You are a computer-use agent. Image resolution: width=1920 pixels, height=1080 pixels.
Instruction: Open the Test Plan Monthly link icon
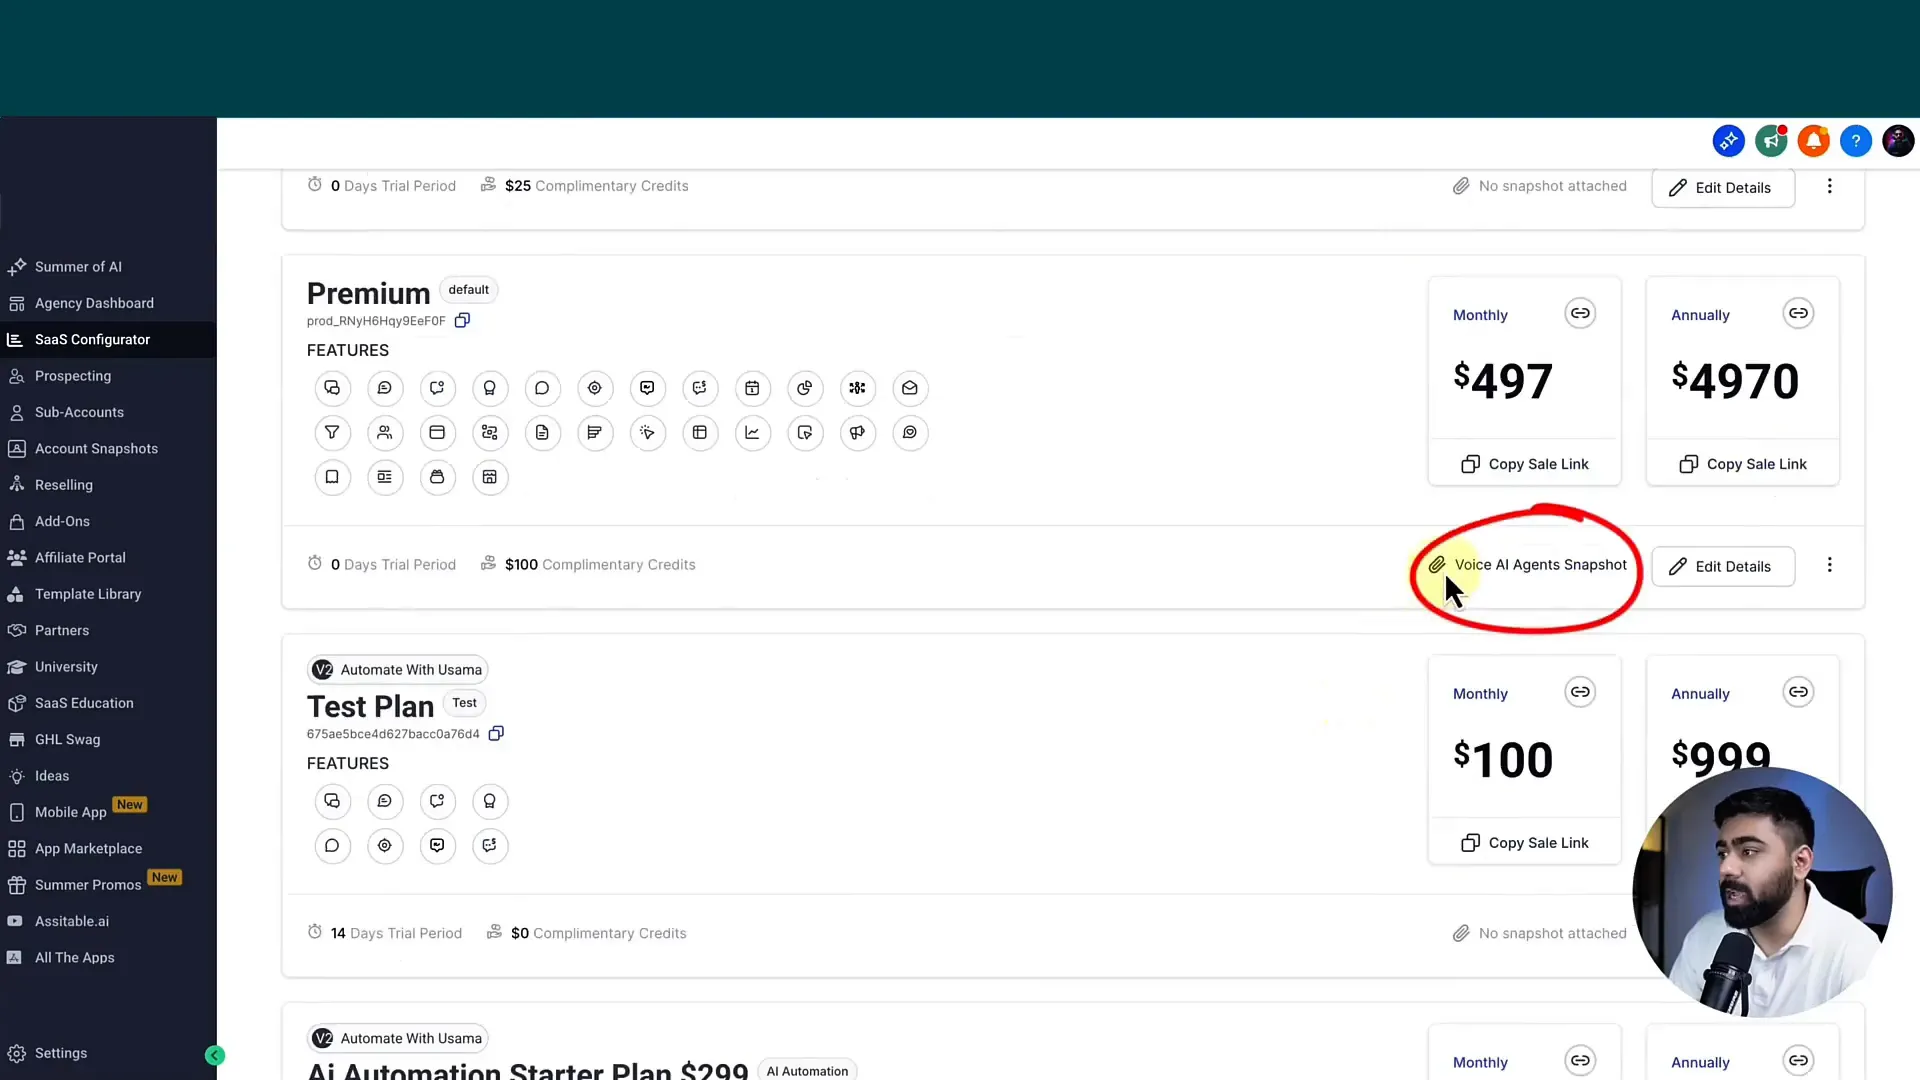click(1580, 692)
